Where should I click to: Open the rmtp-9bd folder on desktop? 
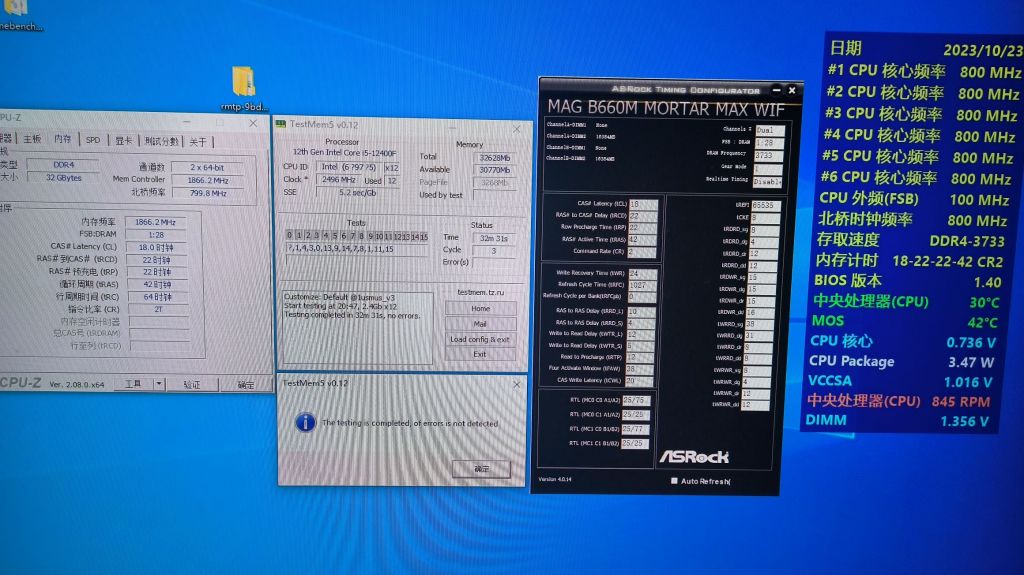tap(243, 83)
